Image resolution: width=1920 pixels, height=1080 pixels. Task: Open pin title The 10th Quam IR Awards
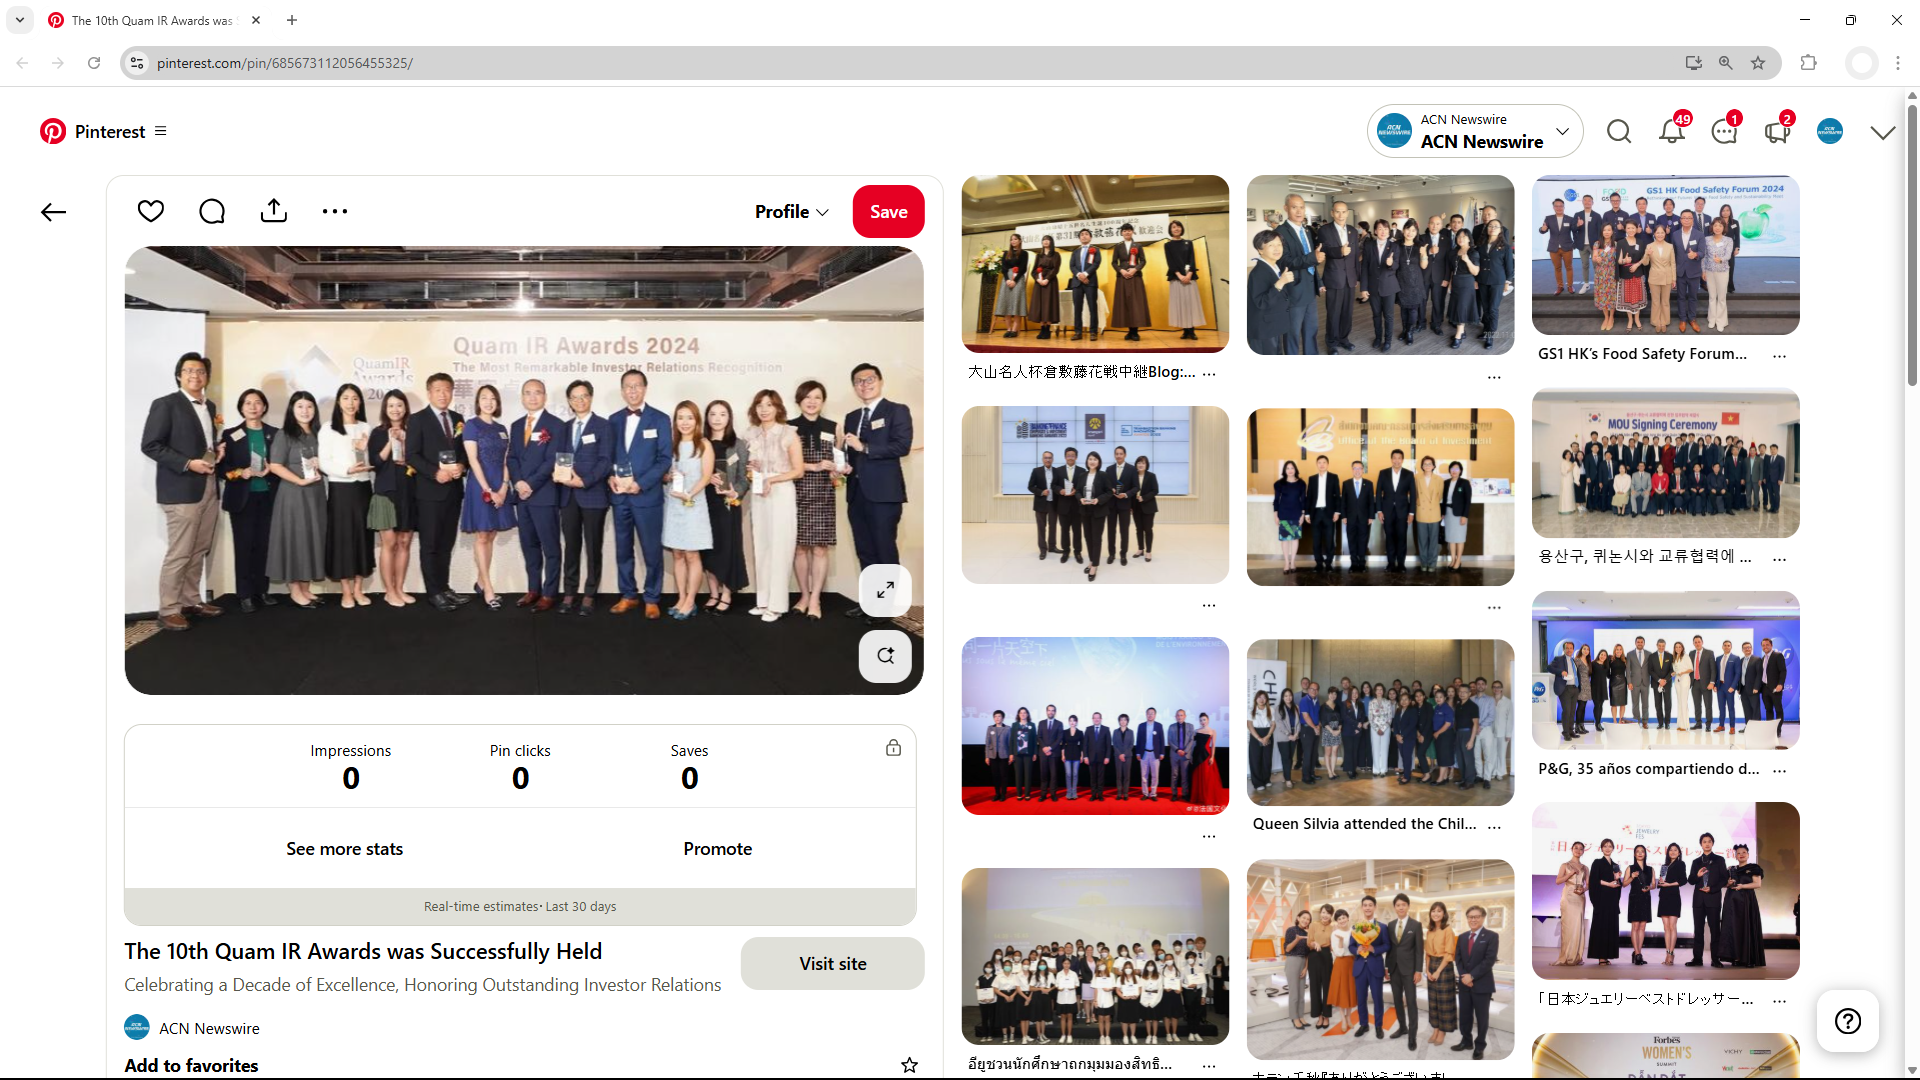(x=363, y=952)
